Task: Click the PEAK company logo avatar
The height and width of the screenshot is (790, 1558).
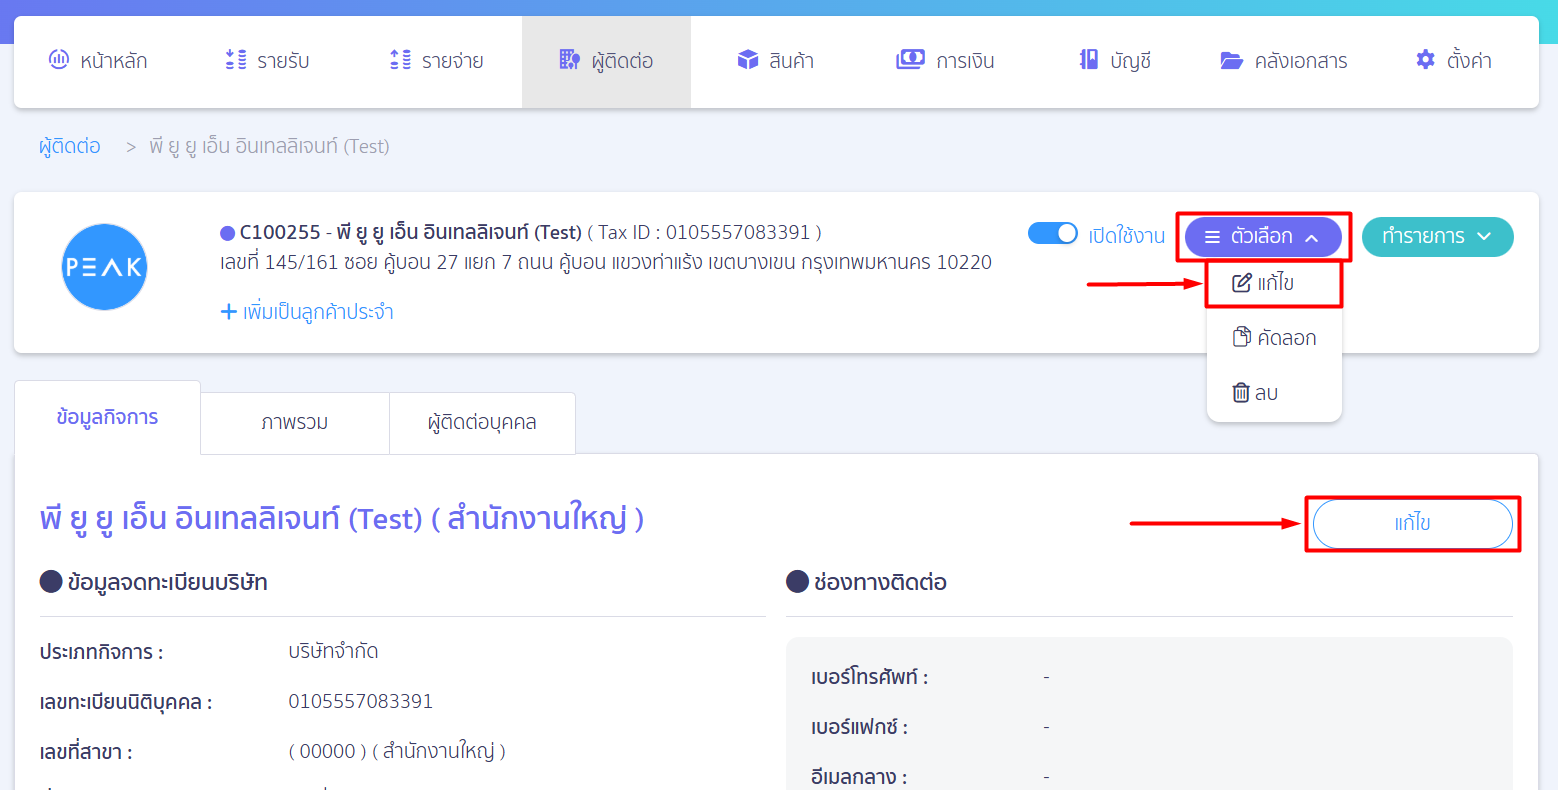Action: (104, 267)
